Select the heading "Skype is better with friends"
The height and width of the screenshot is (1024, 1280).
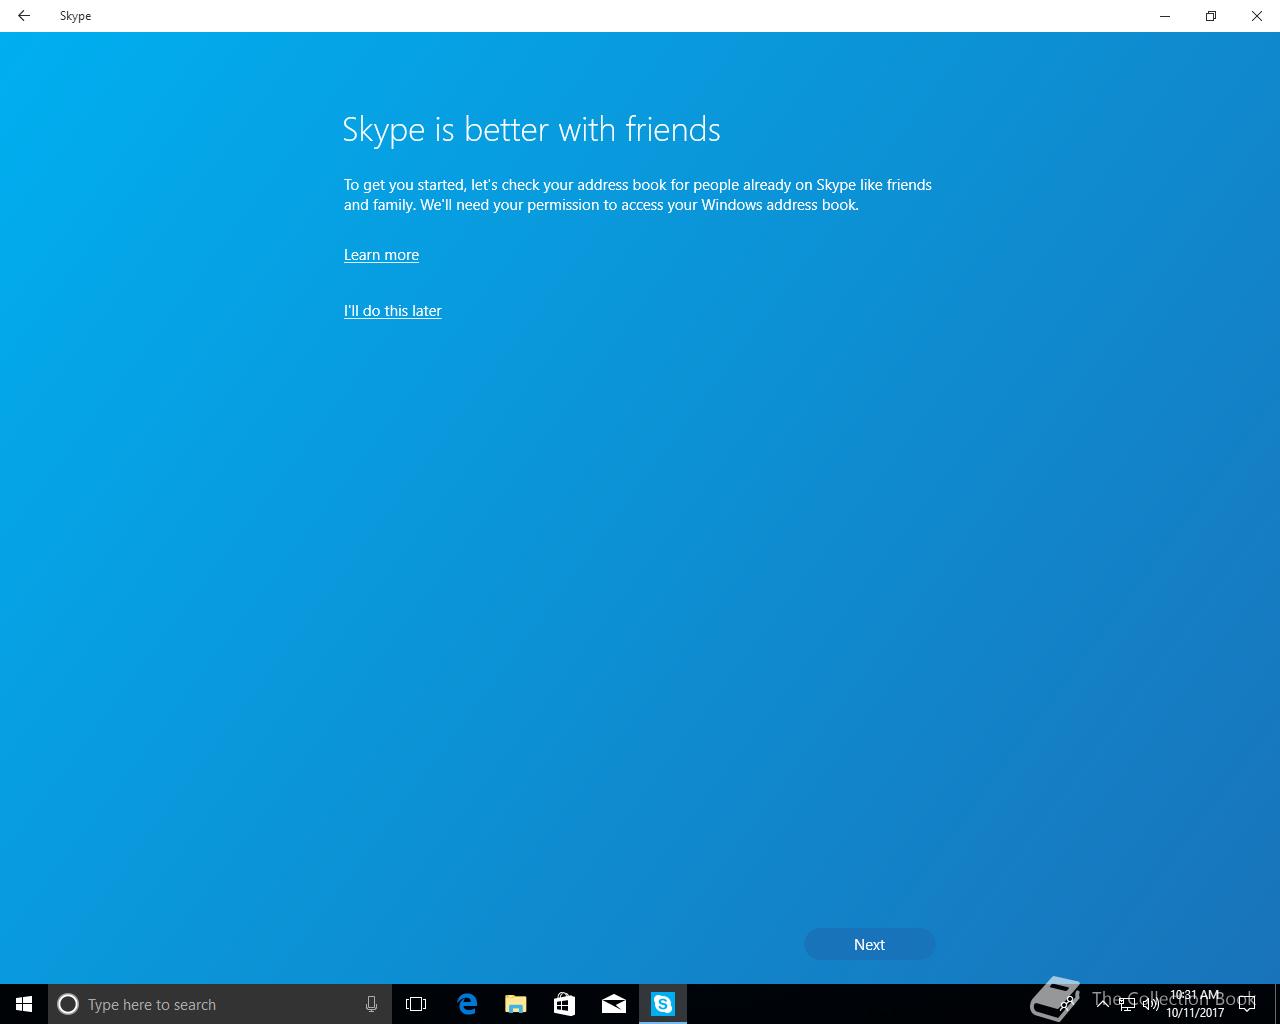click(x=531, y=130)
